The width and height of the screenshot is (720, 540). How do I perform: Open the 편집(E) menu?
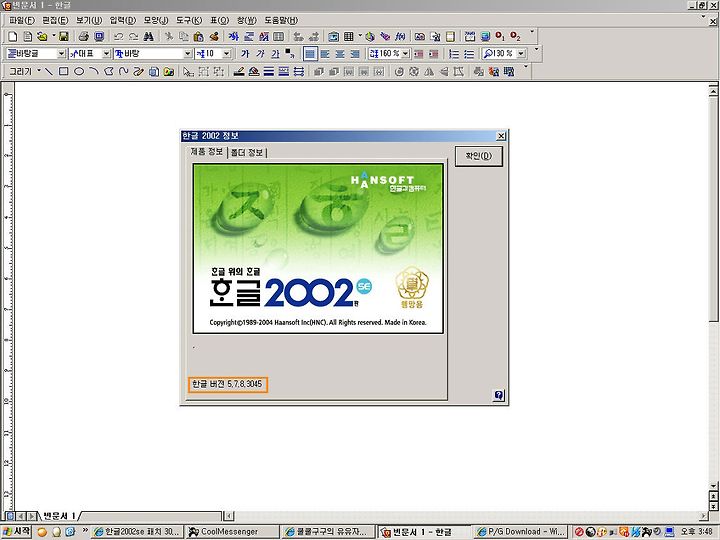55,20
